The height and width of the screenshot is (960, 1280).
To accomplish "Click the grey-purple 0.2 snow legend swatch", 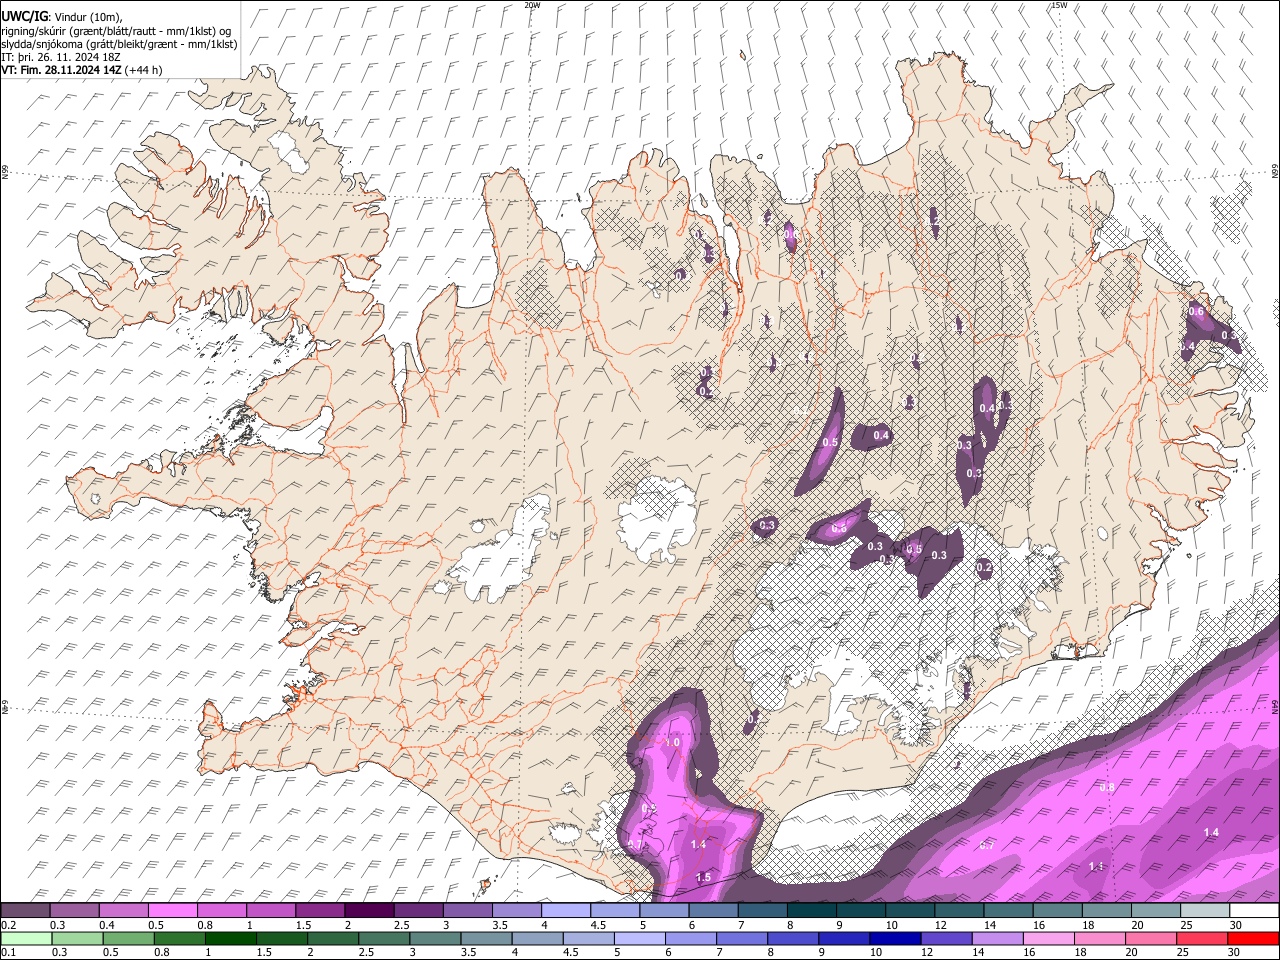I will point(25,911).
